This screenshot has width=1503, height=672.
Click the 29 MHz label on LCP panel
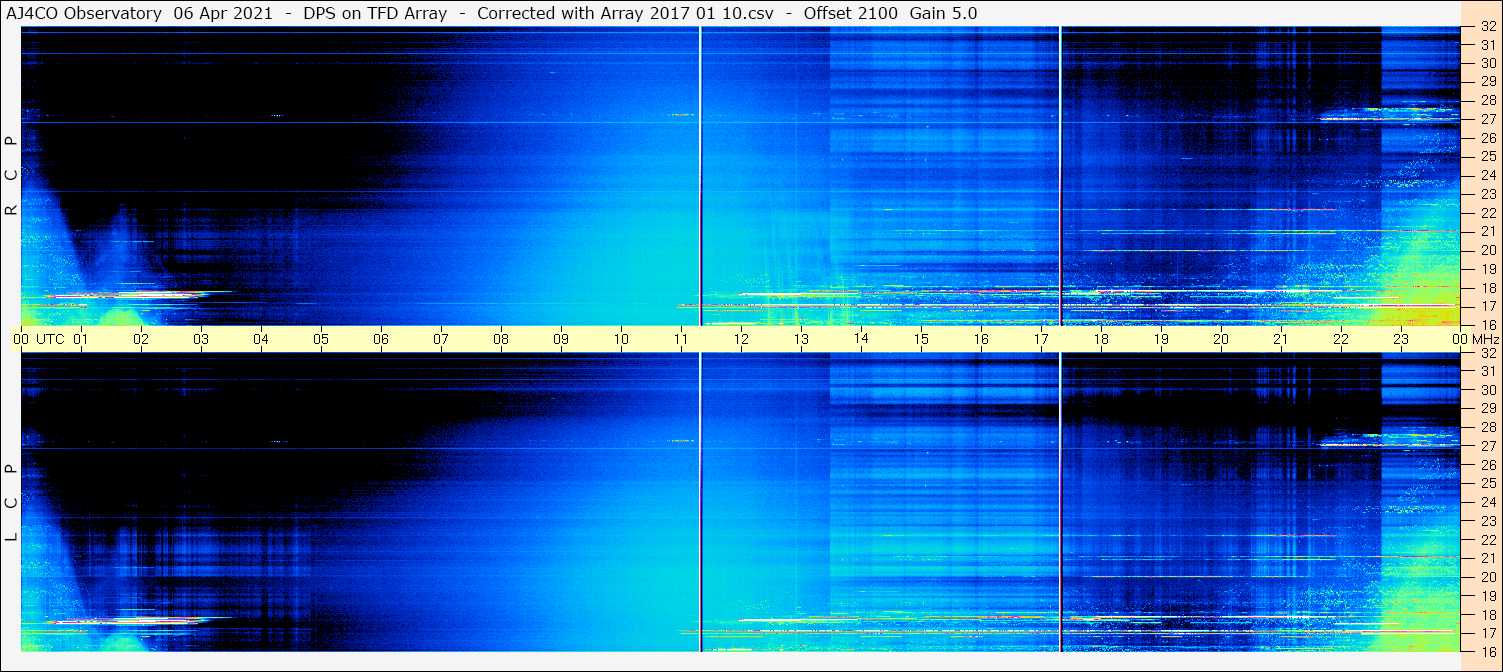[x=1488, y=409]
